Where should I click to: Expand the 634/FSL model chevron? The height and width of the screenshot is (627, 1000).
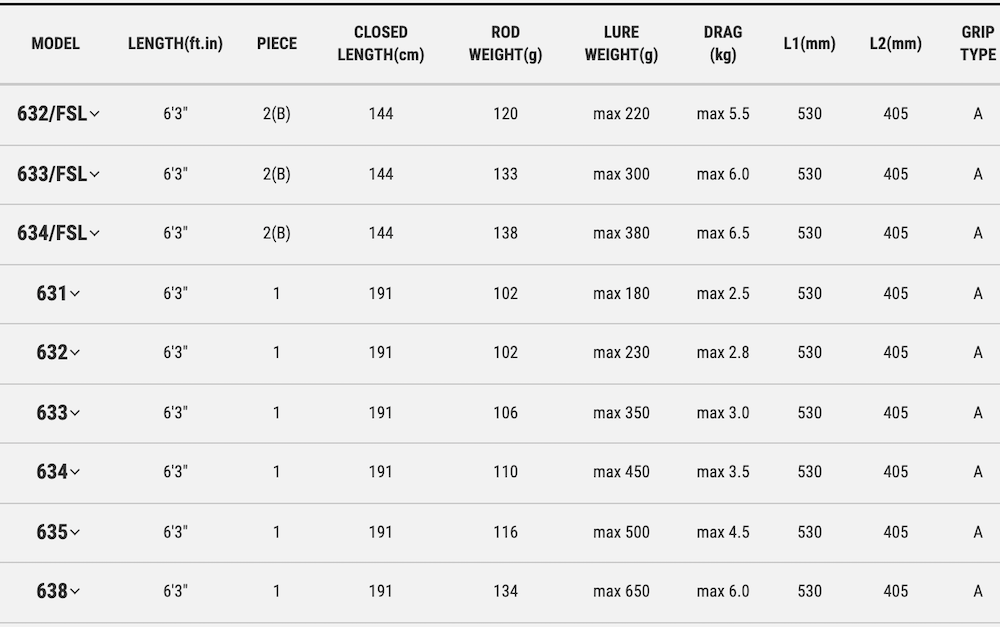(x=94, y=233)
